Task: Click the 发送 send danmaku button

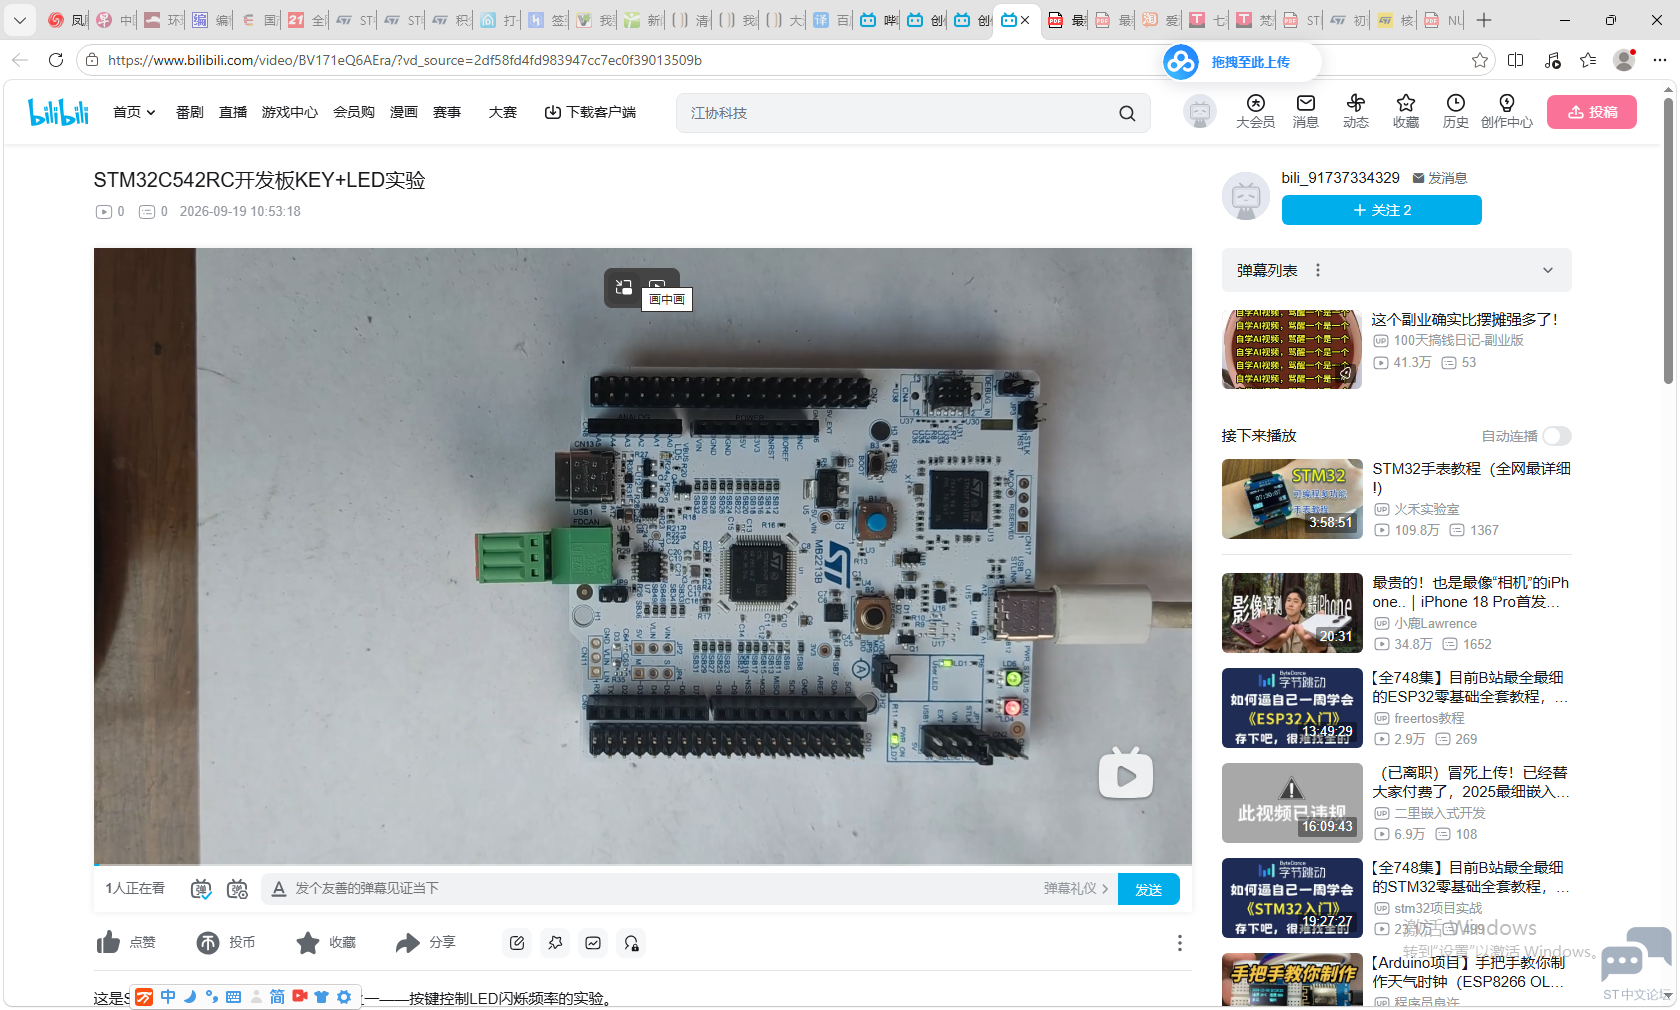Action: point(1149,889)
